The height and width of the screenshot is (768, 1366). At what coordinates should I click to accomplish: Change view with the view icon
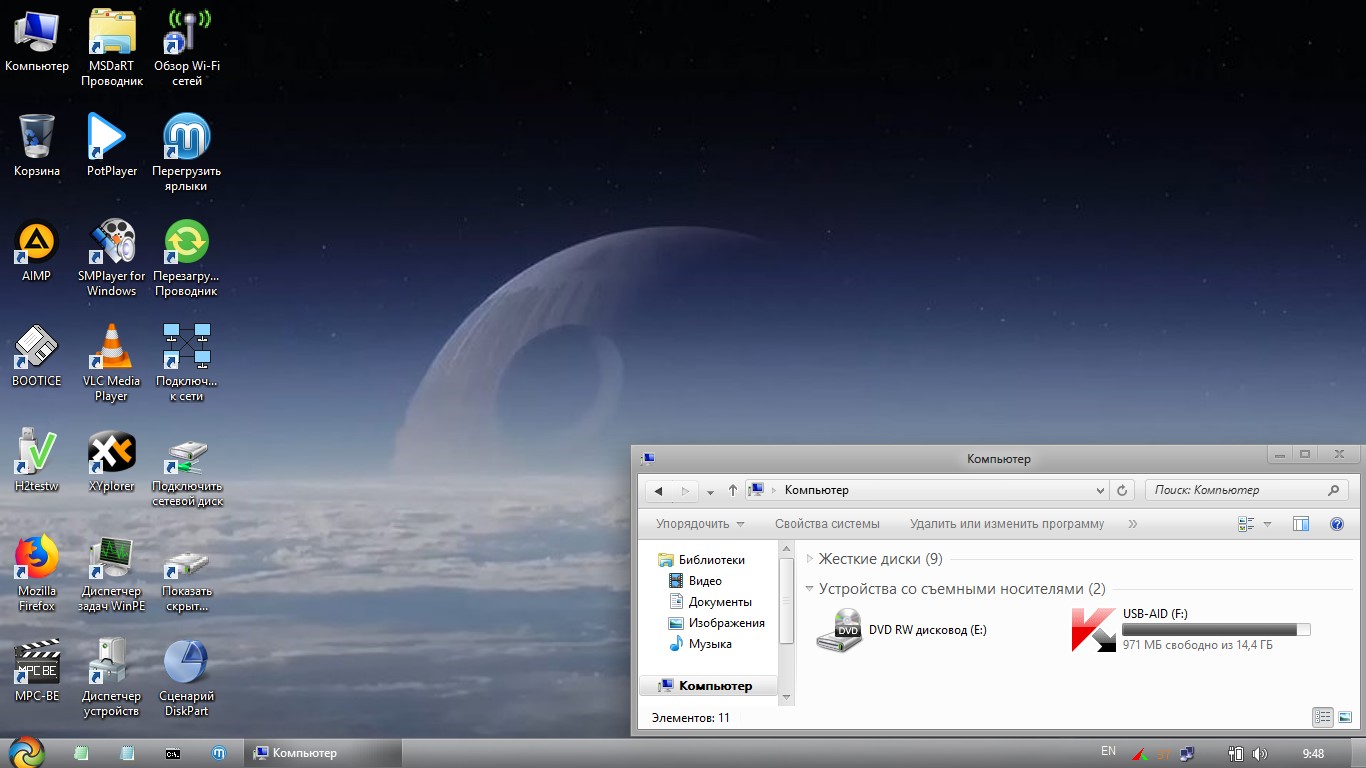[x=1246, y=524]
